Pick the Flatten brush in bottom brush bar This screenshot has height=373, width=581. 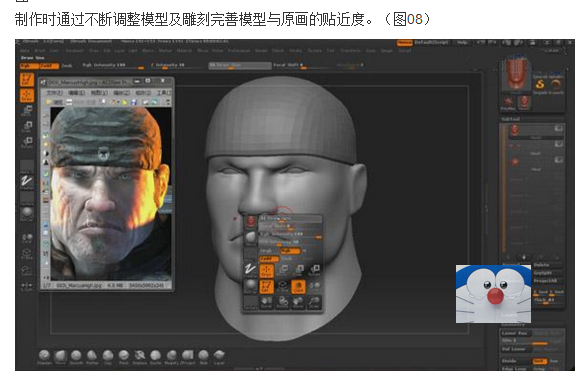coord(92,356)
